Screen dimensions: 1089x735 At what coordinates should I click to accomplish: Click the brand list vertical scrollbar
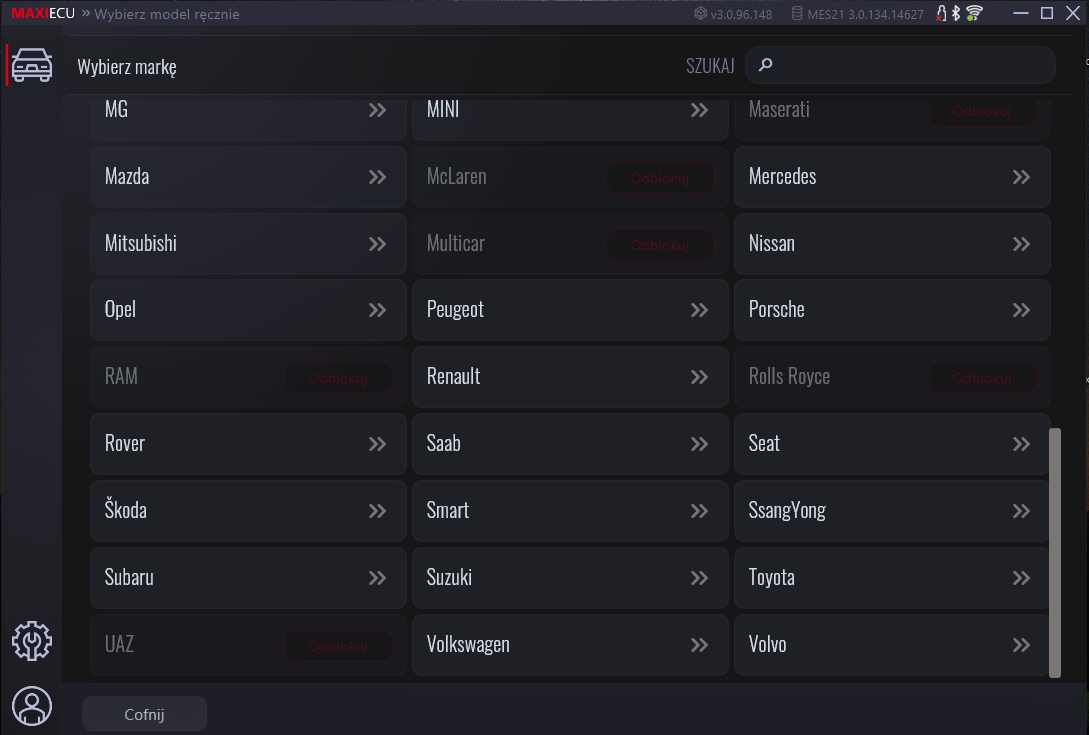[1054, 552]
